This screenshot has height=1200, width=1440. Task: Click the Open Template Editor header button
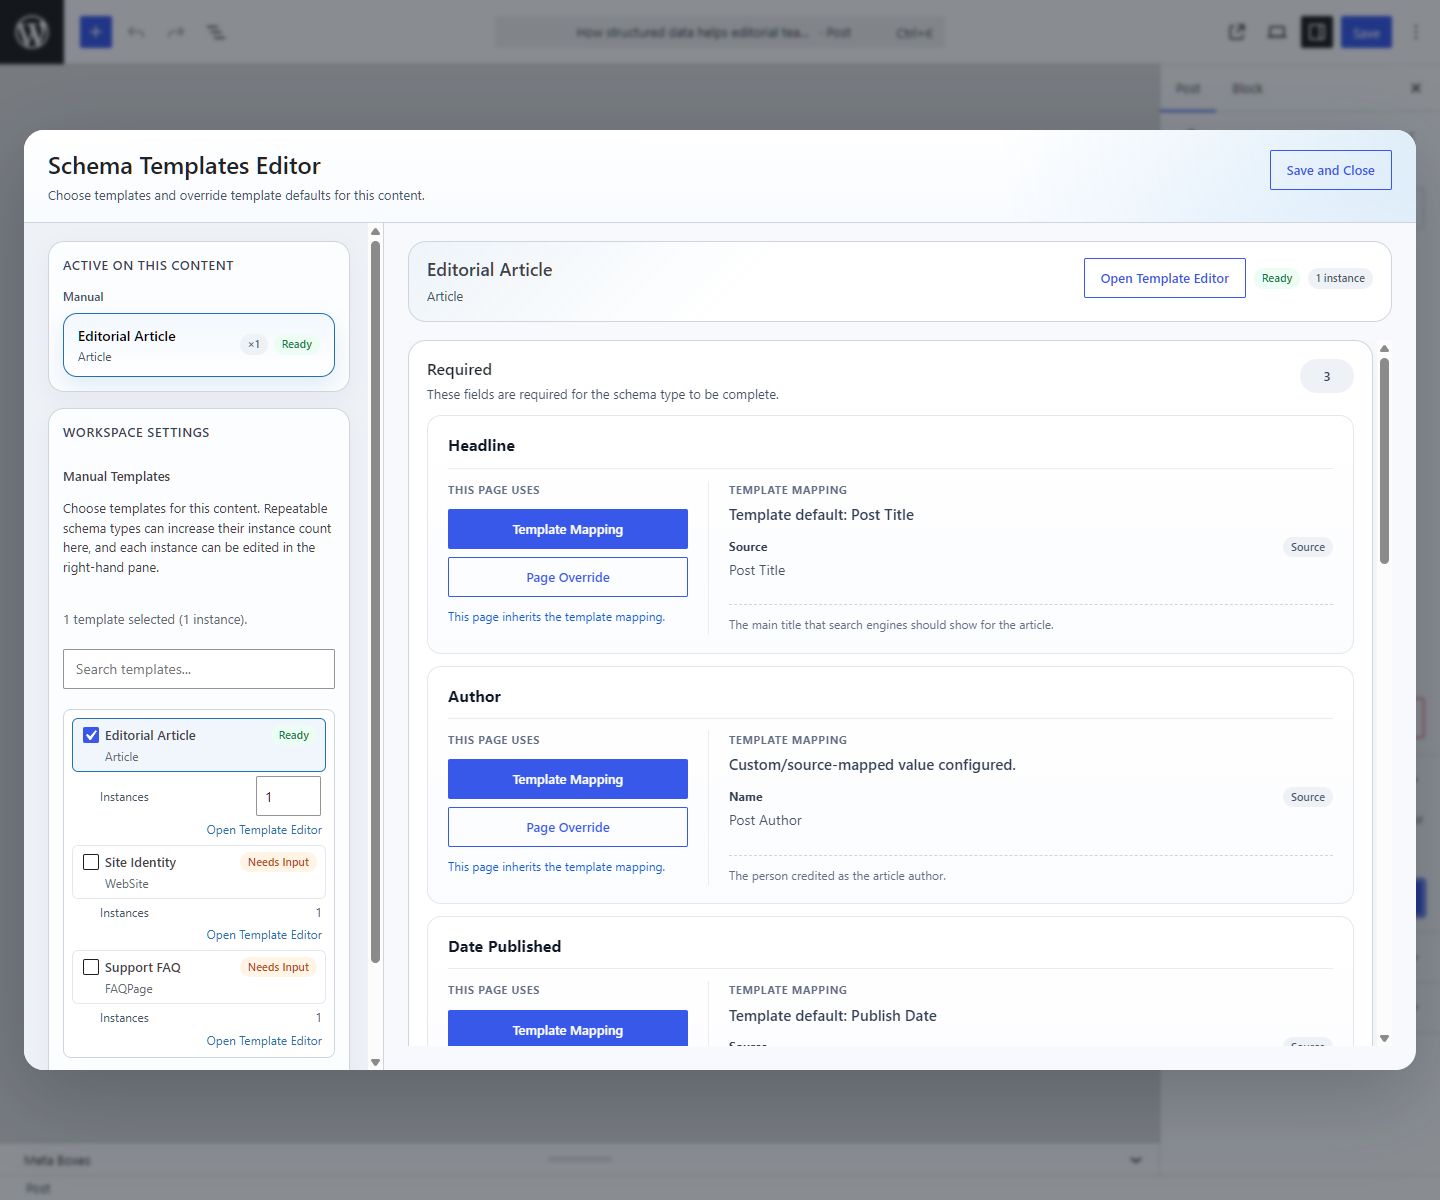1164,278
